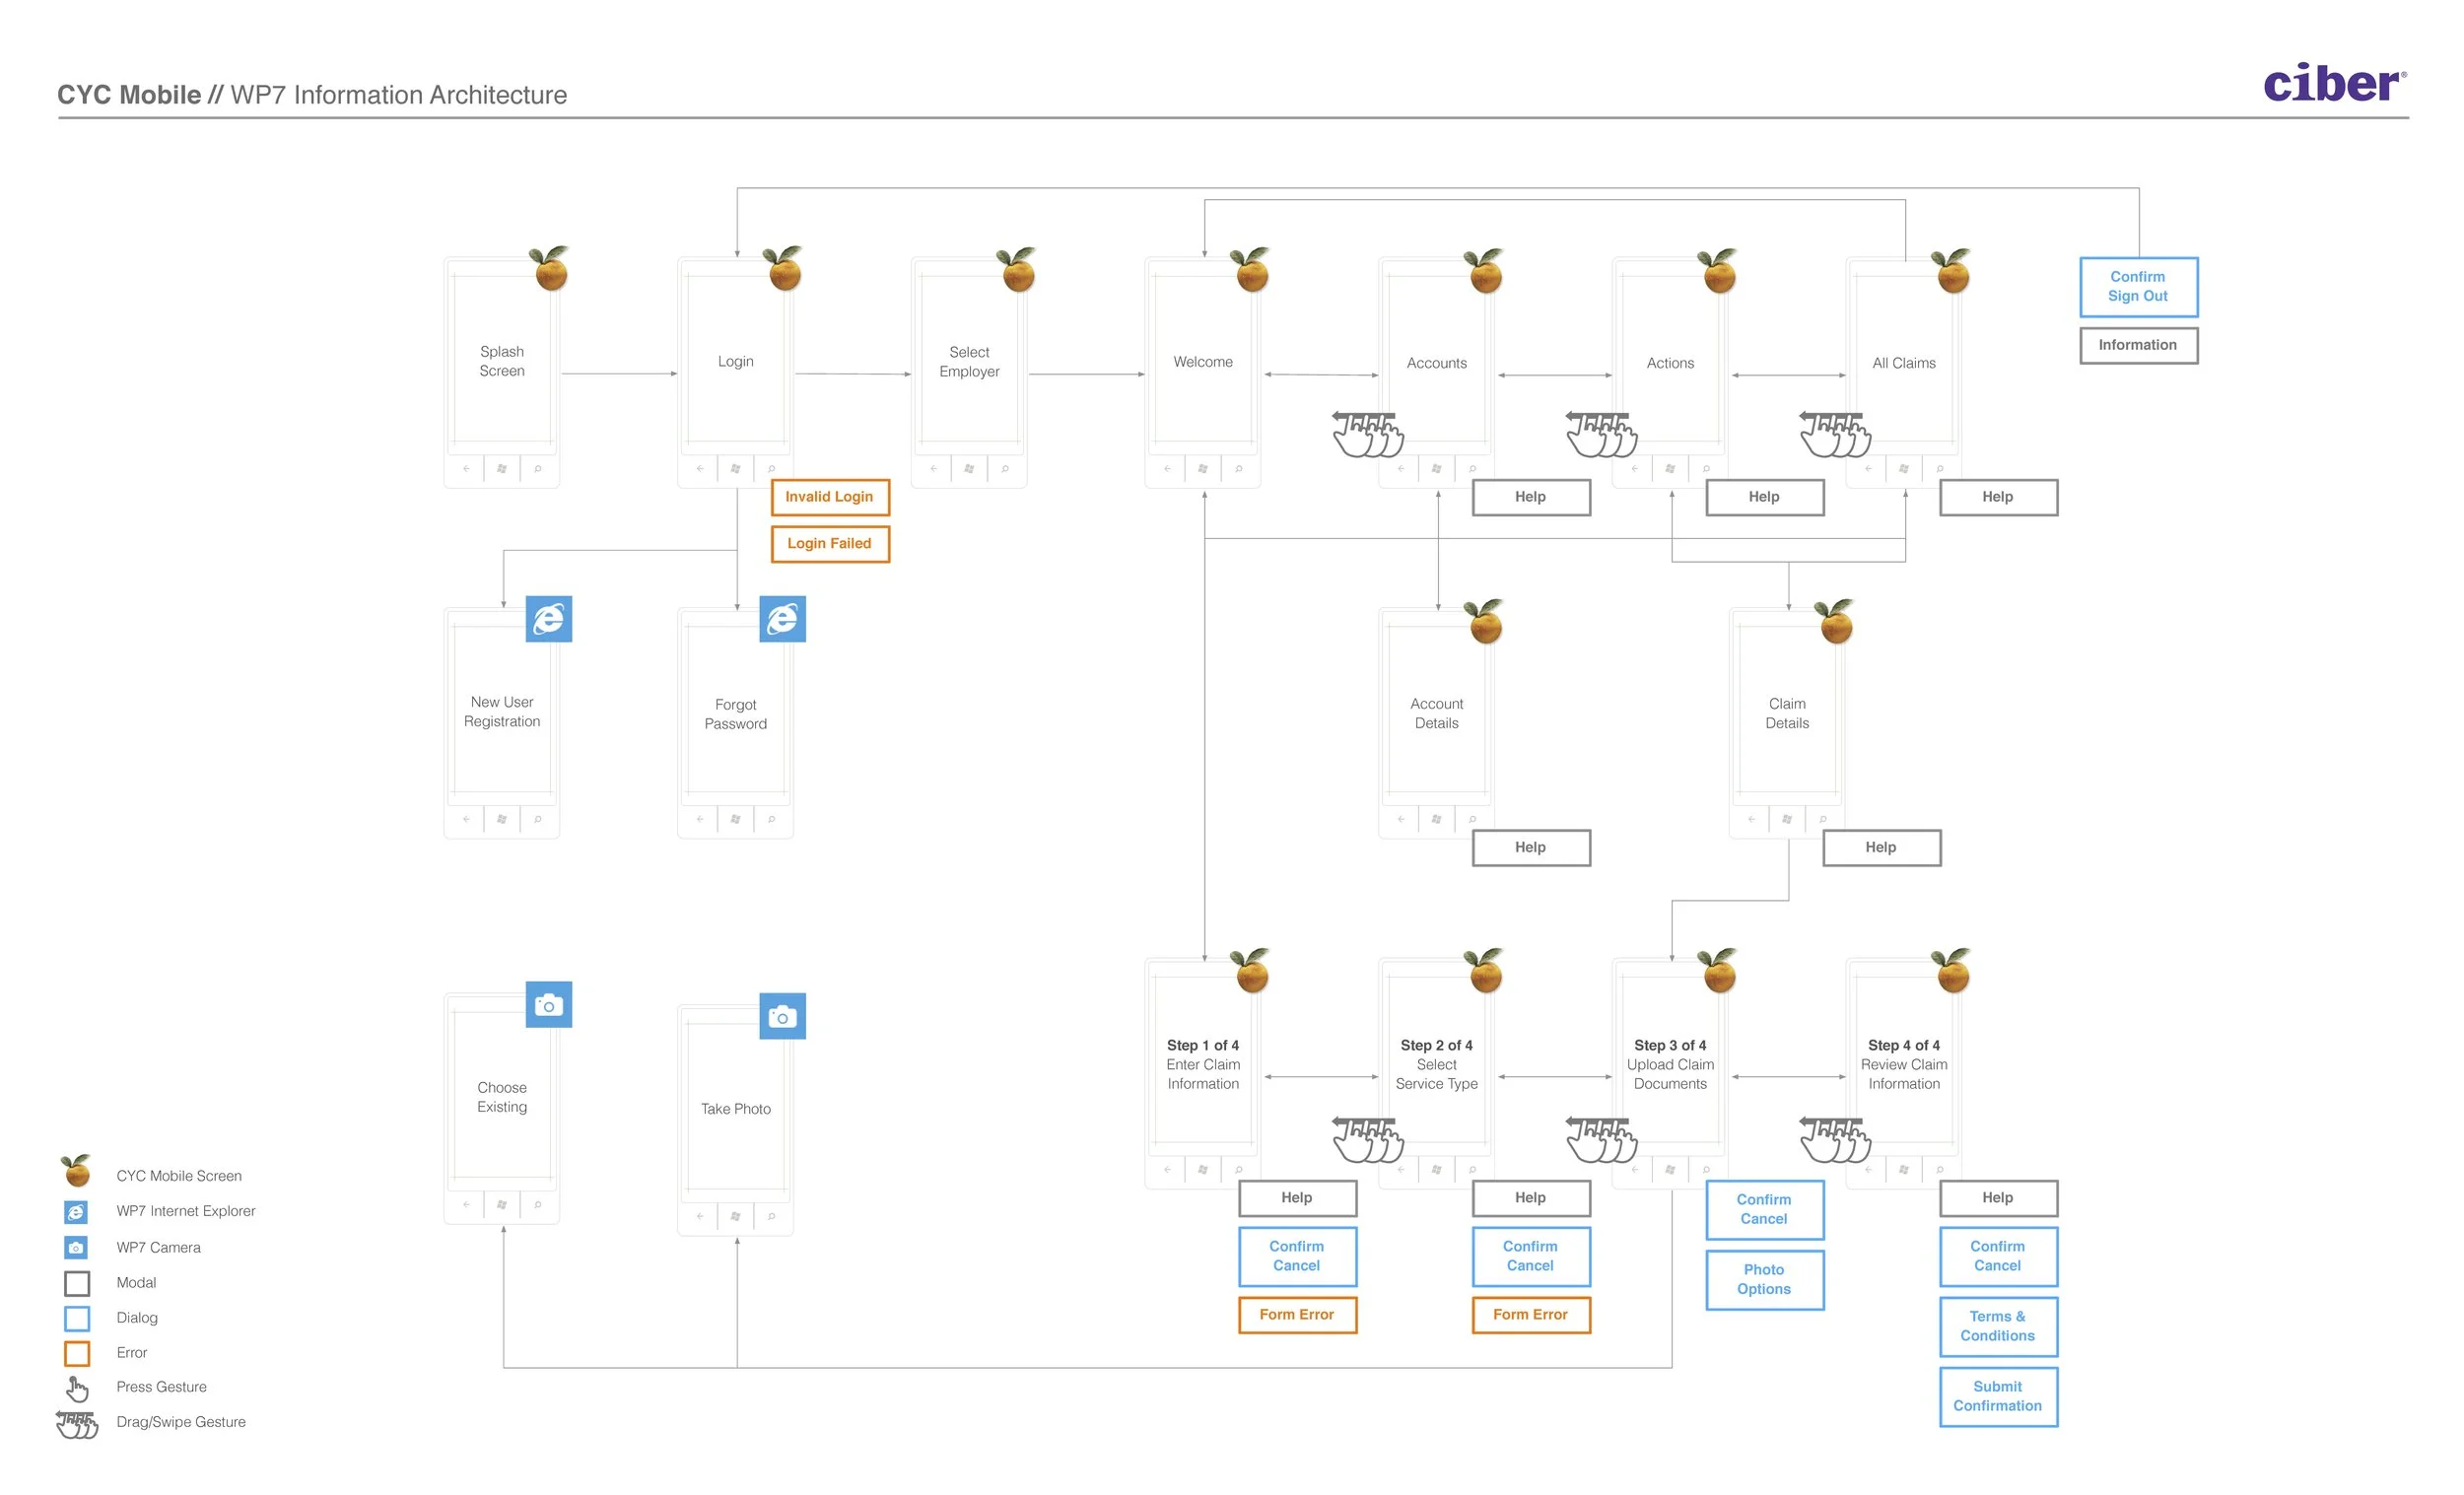The height and width of the screenshot is (1495, 2464).
Task: Click the Information modal box
Action: 2138,345
